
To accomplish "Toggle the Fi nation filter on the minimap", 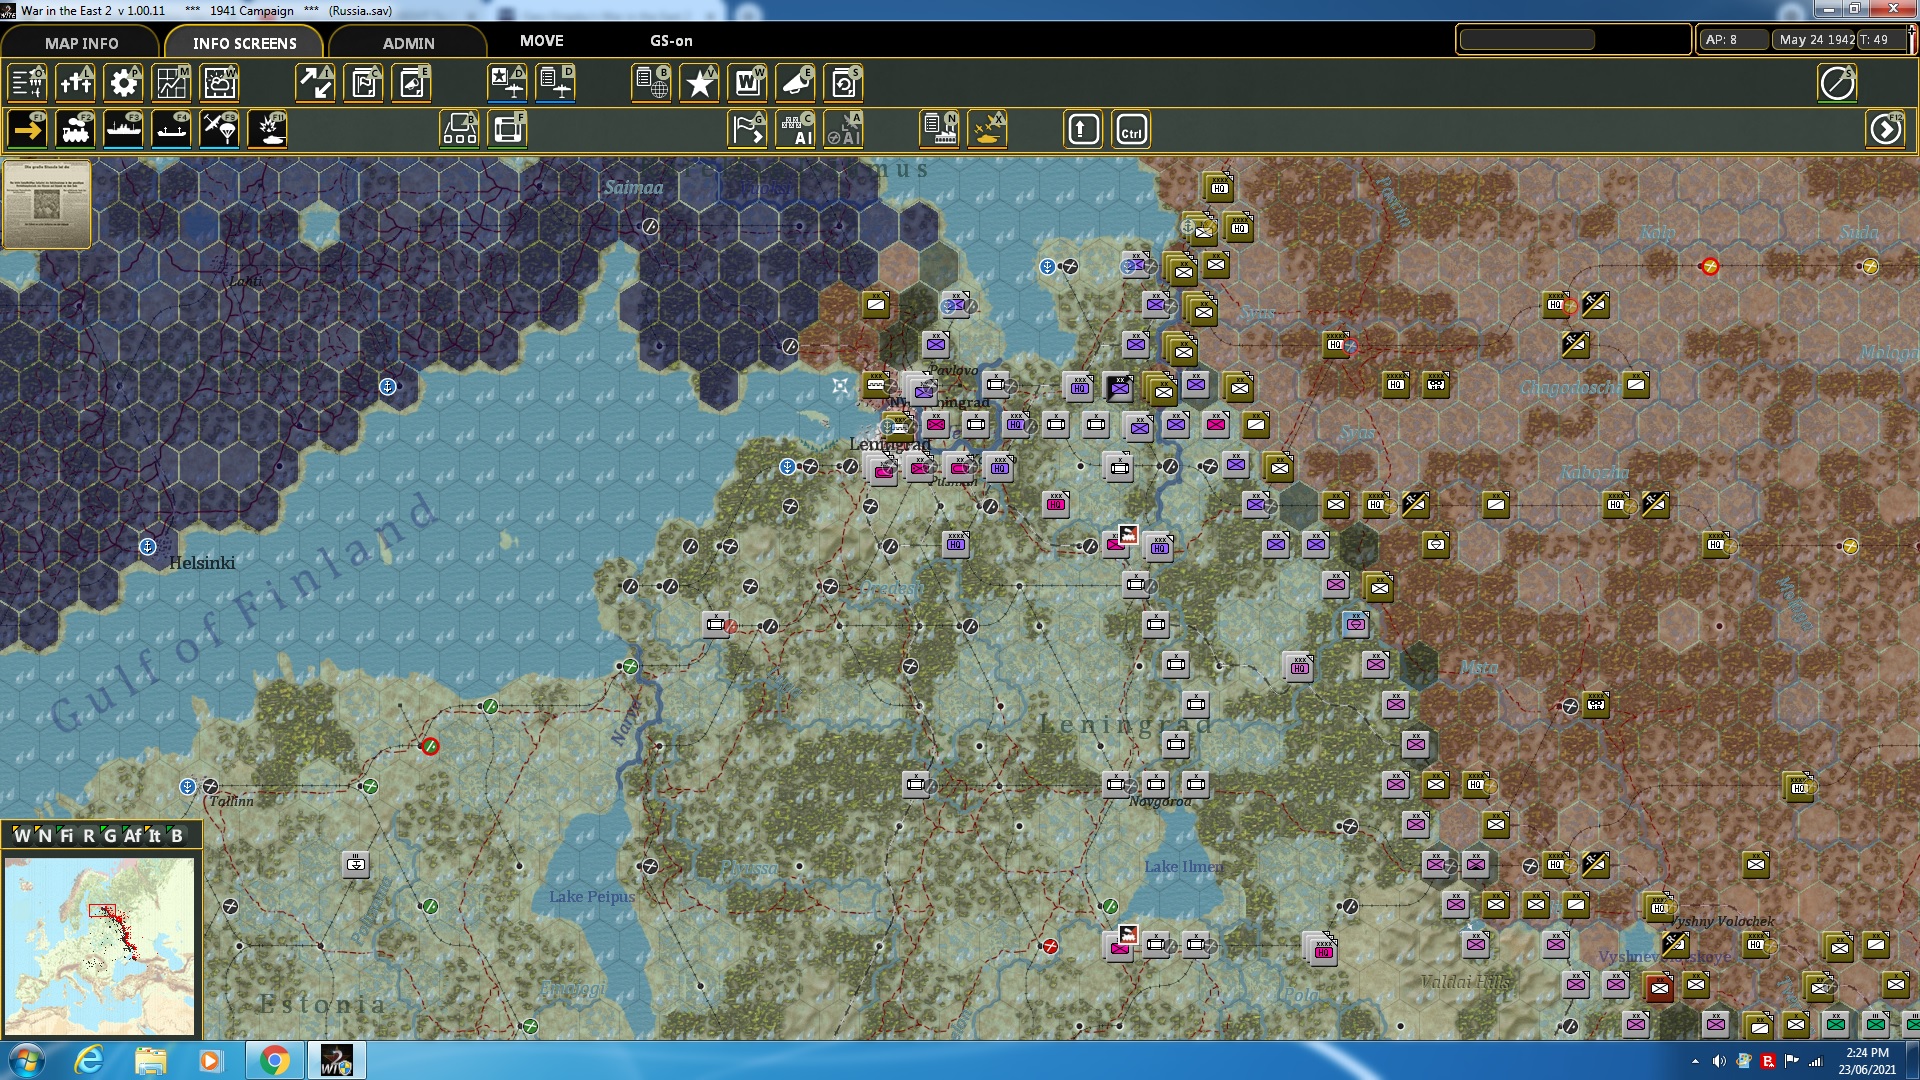I will (66, 836).
